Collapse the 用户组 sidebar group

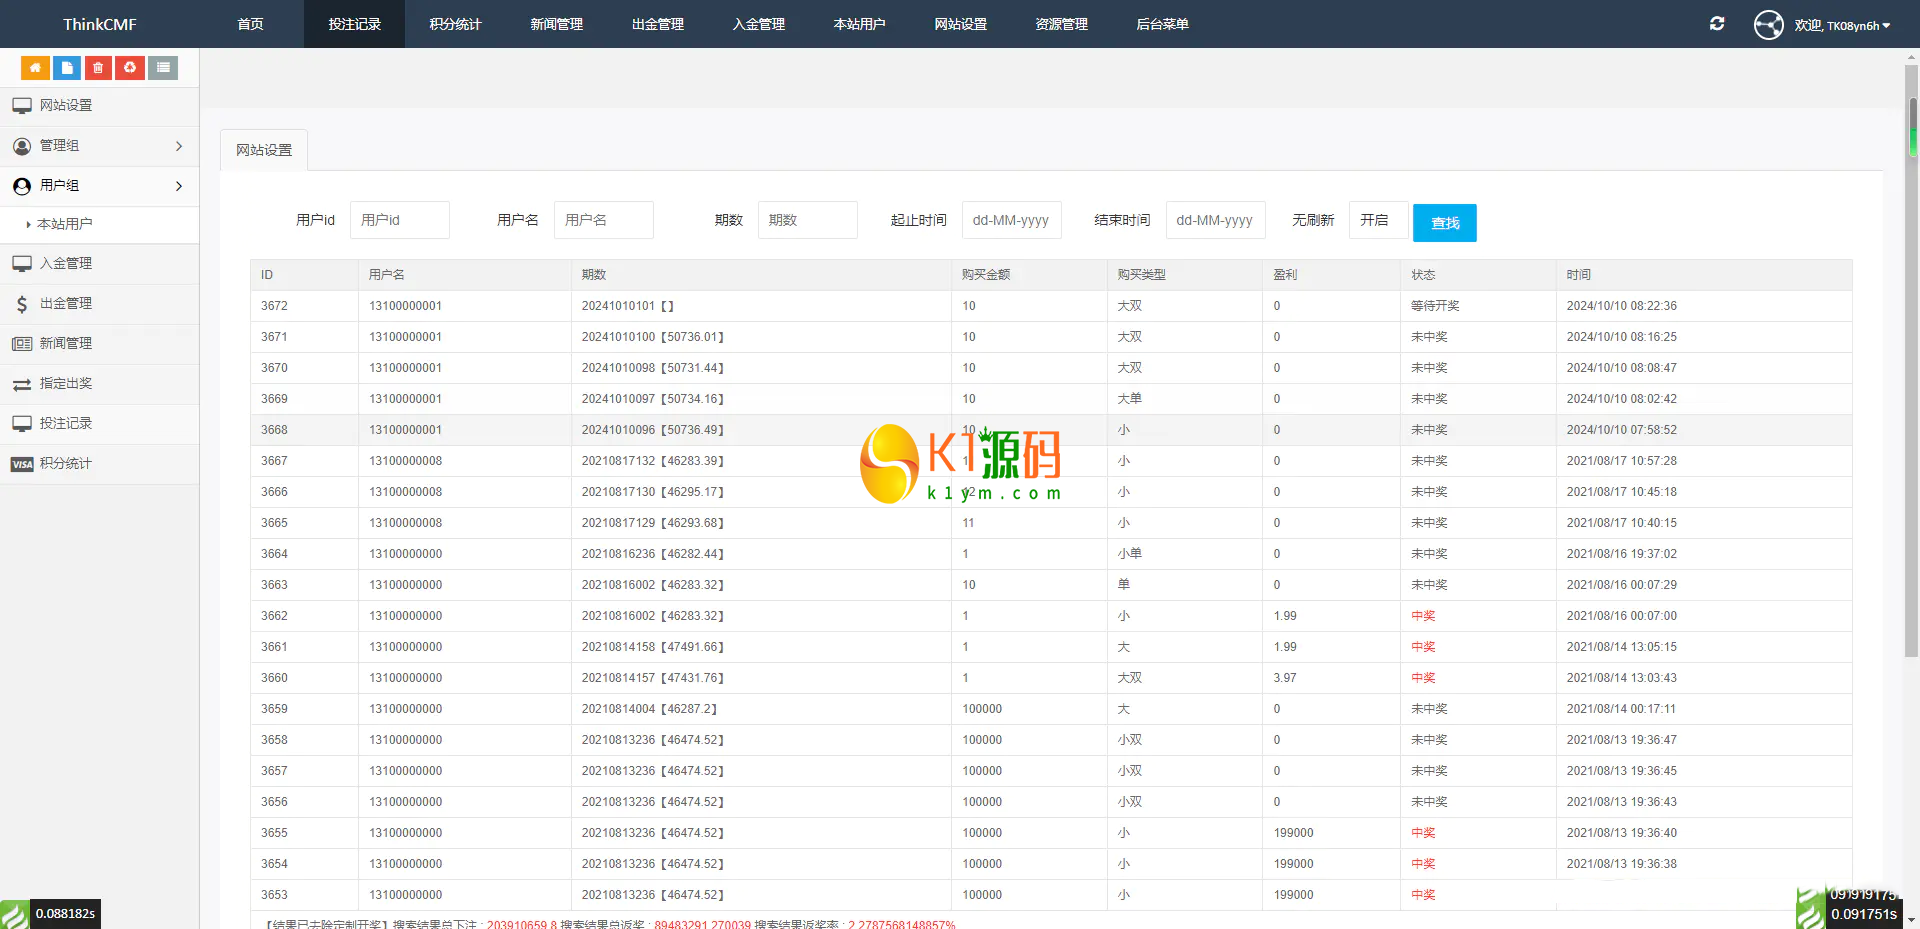[99, 186]
